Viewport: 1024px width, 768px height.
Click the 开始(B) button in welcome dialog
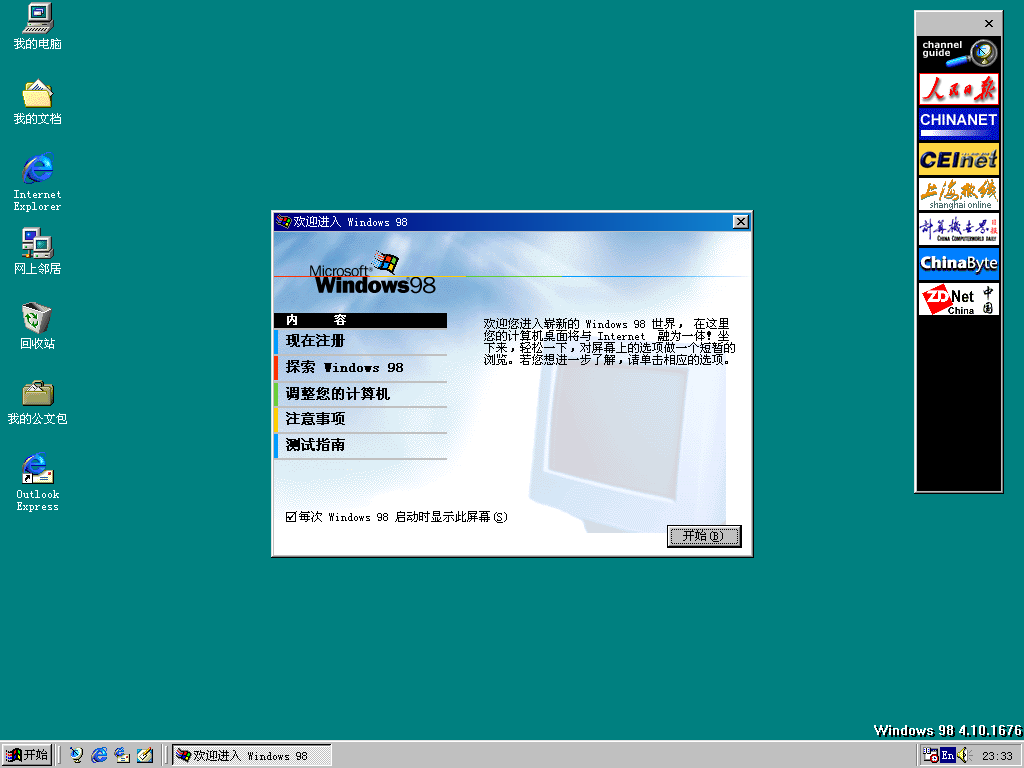click(x=704, y=536)
